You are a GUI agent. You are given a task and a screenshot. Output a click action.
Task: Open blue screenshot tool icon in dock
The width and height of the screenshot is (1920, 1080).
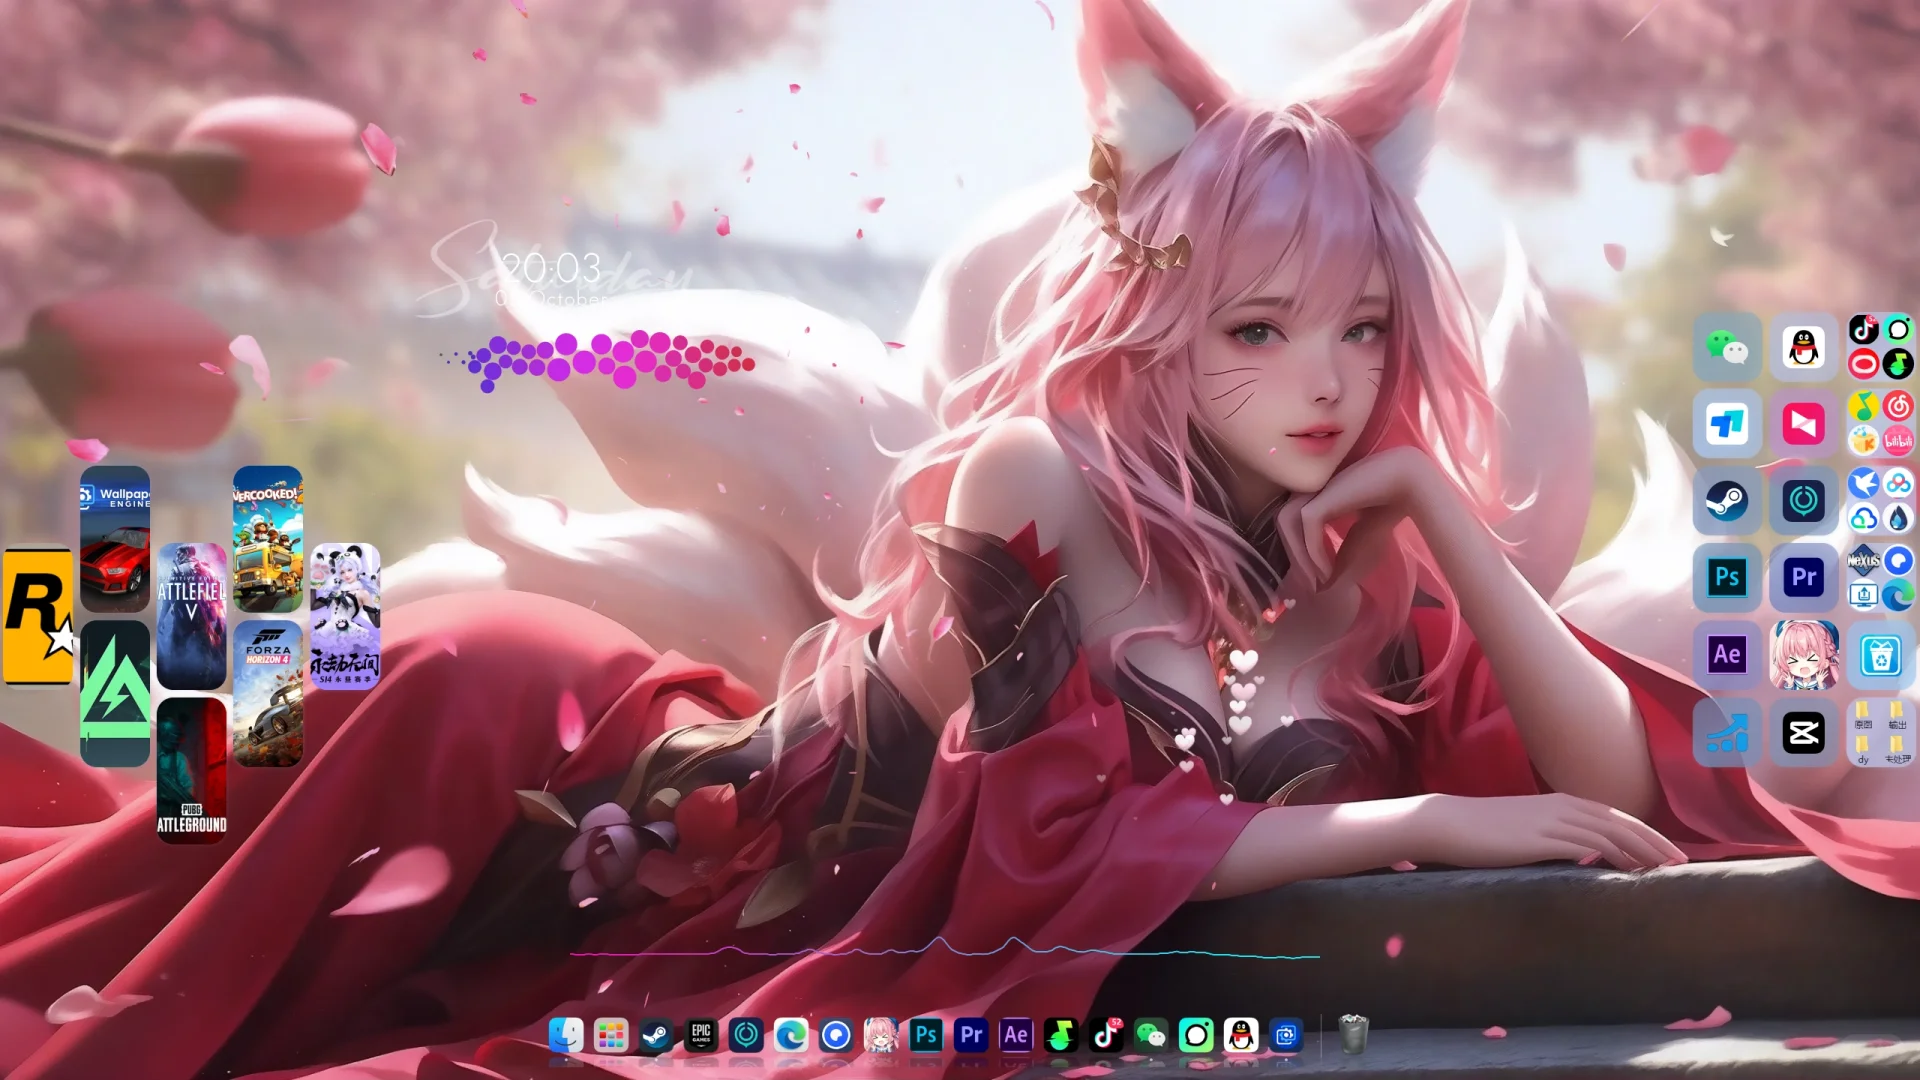[x=1286, y=1035]
